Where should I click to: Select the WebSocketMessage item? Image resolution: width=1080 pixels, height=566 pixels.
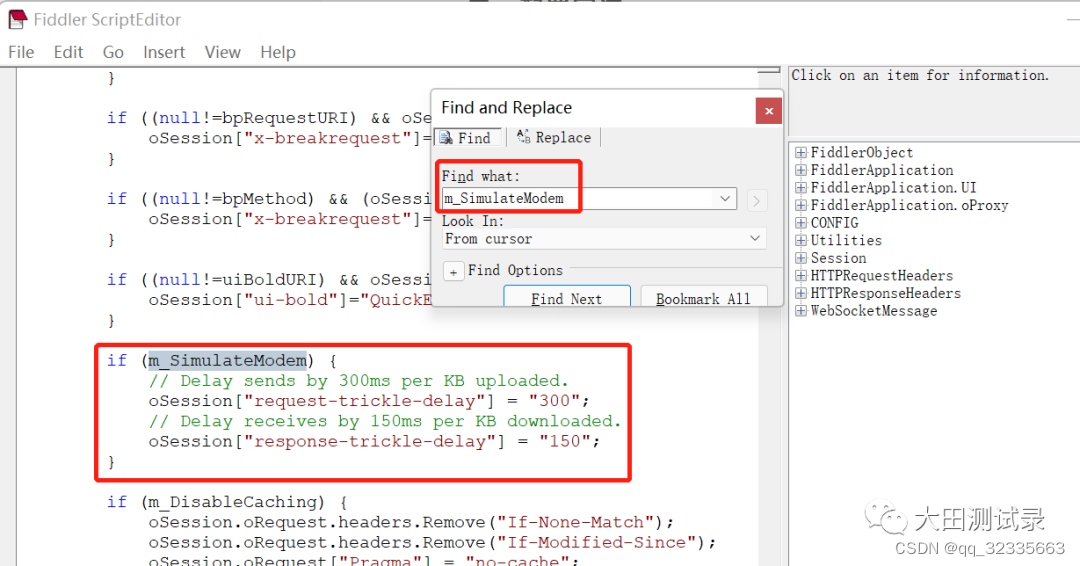pyautogui.click(x=873, y=311)
